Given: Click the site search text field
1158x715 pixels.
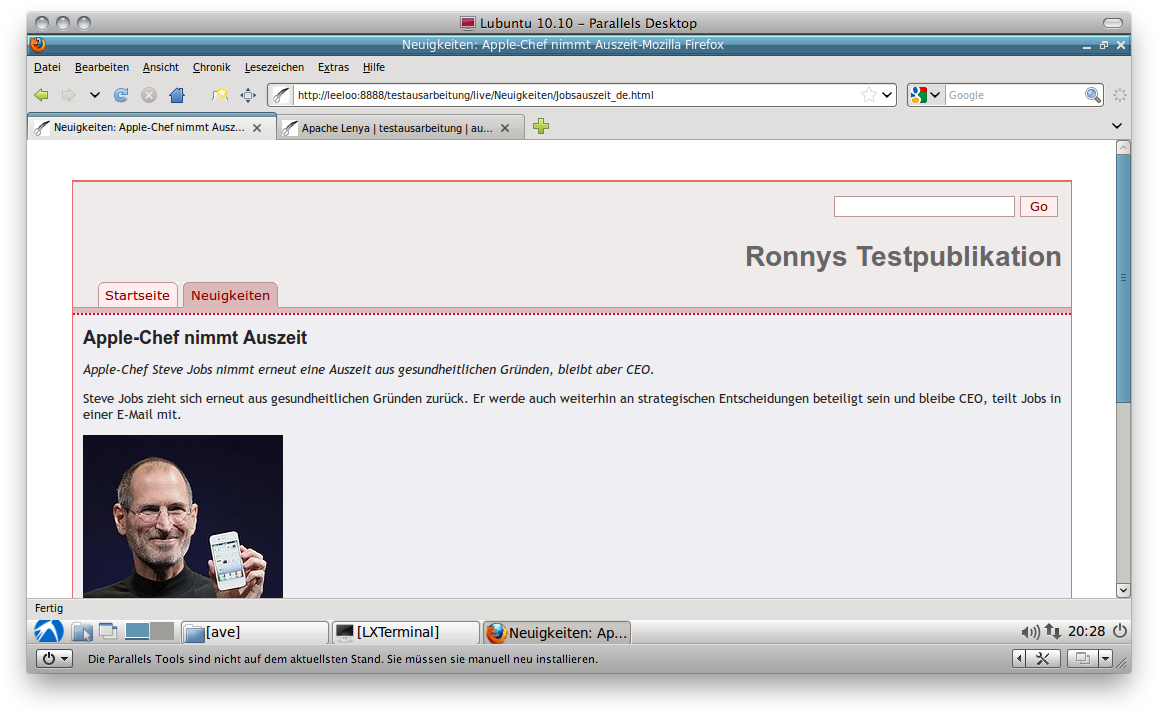Looking at the screenshot, I should click(924, 206).
